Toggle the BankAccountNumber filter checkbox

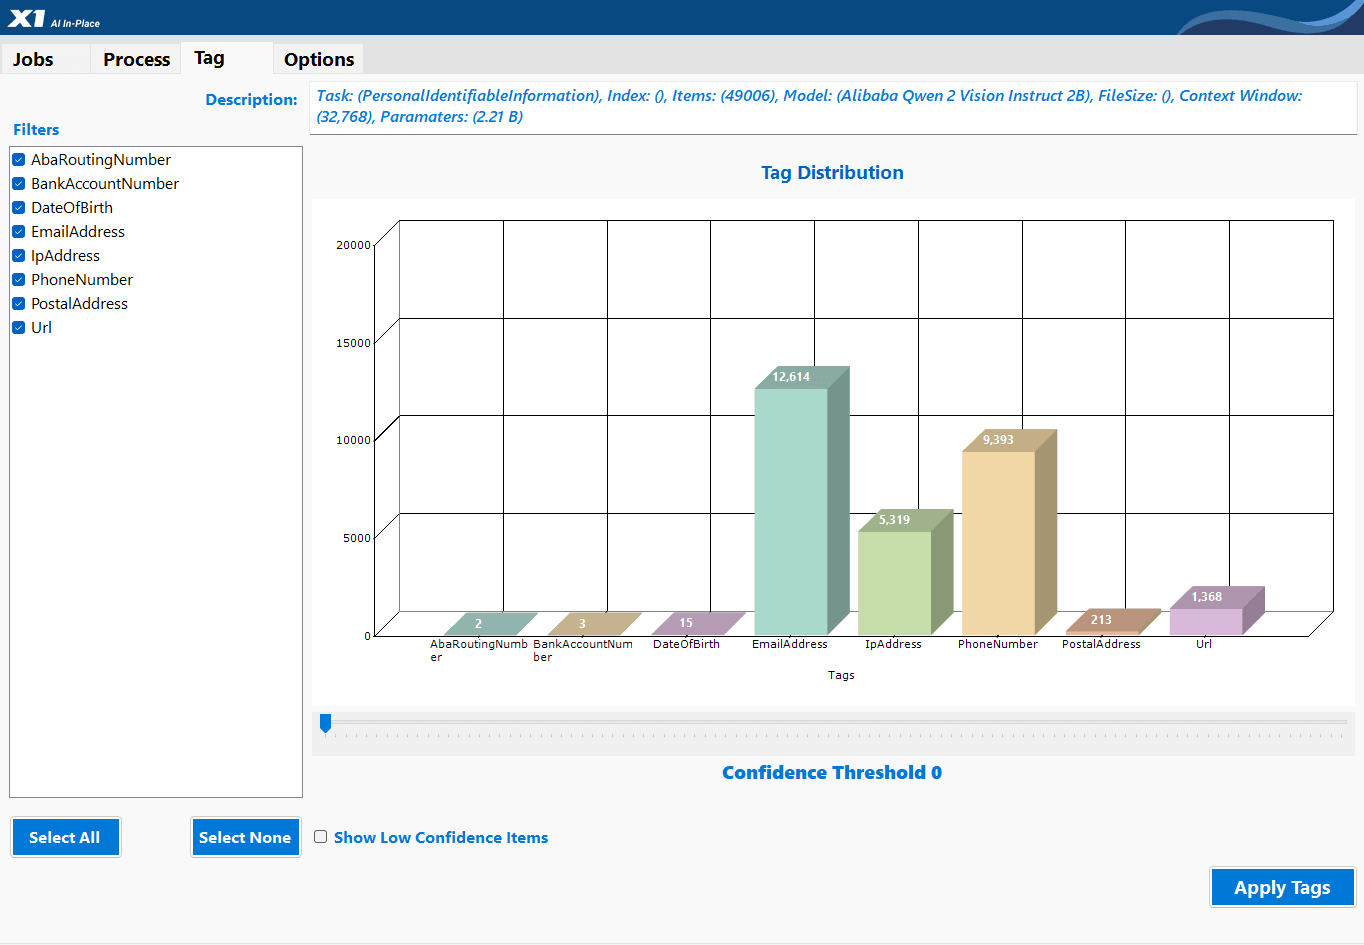(x=18, y=184)
